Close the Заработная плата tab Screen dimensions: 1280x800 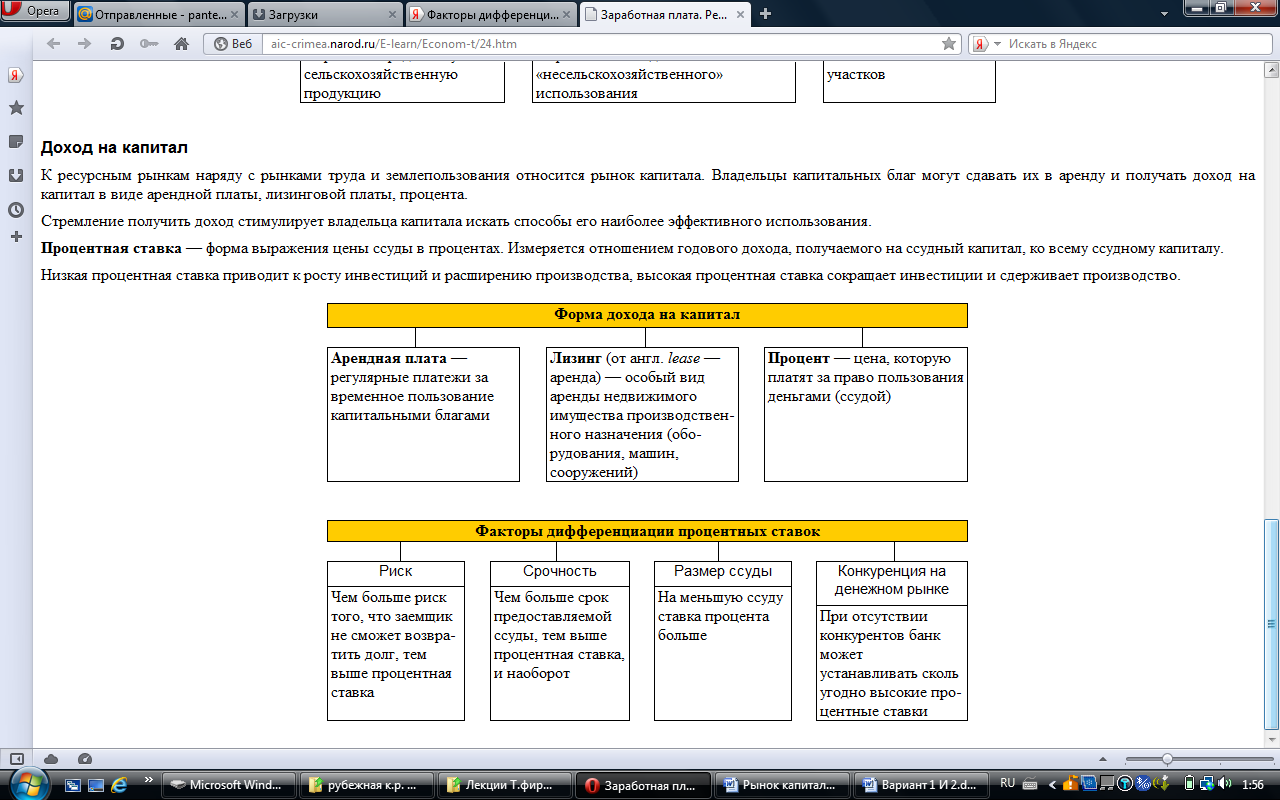[x=740, y=14]
